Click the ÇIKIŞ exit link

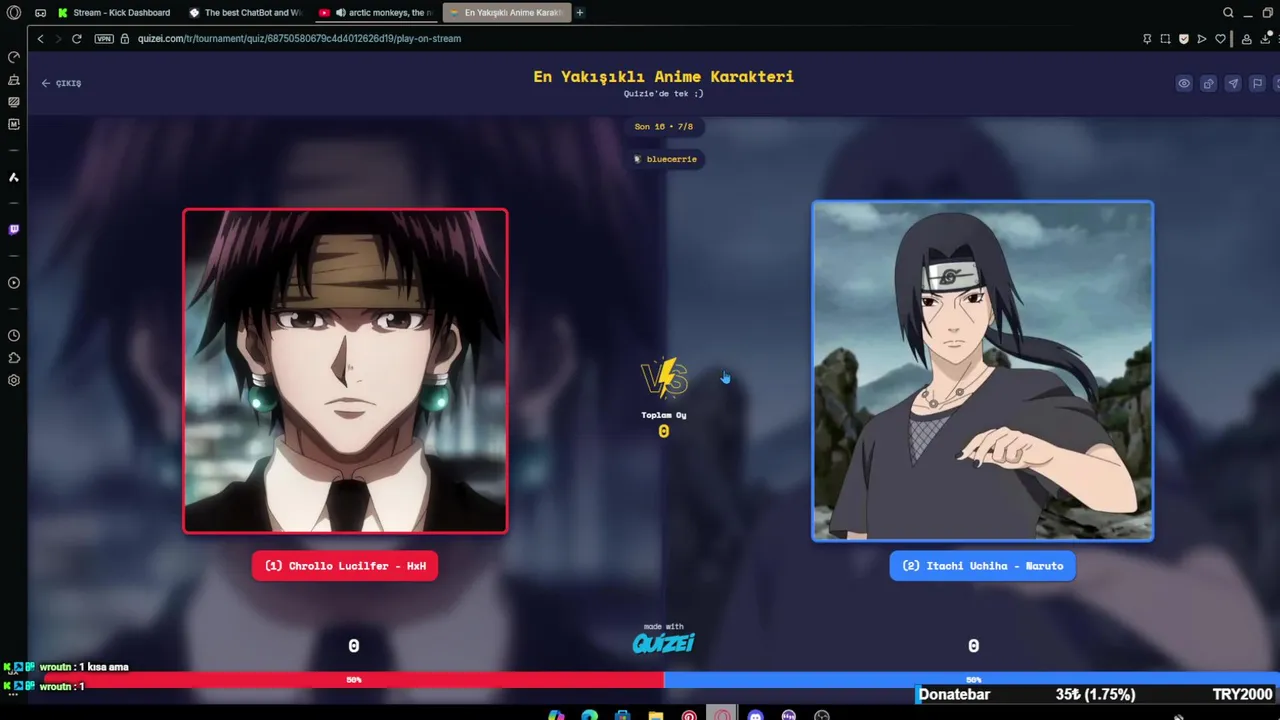click(62, 83)
